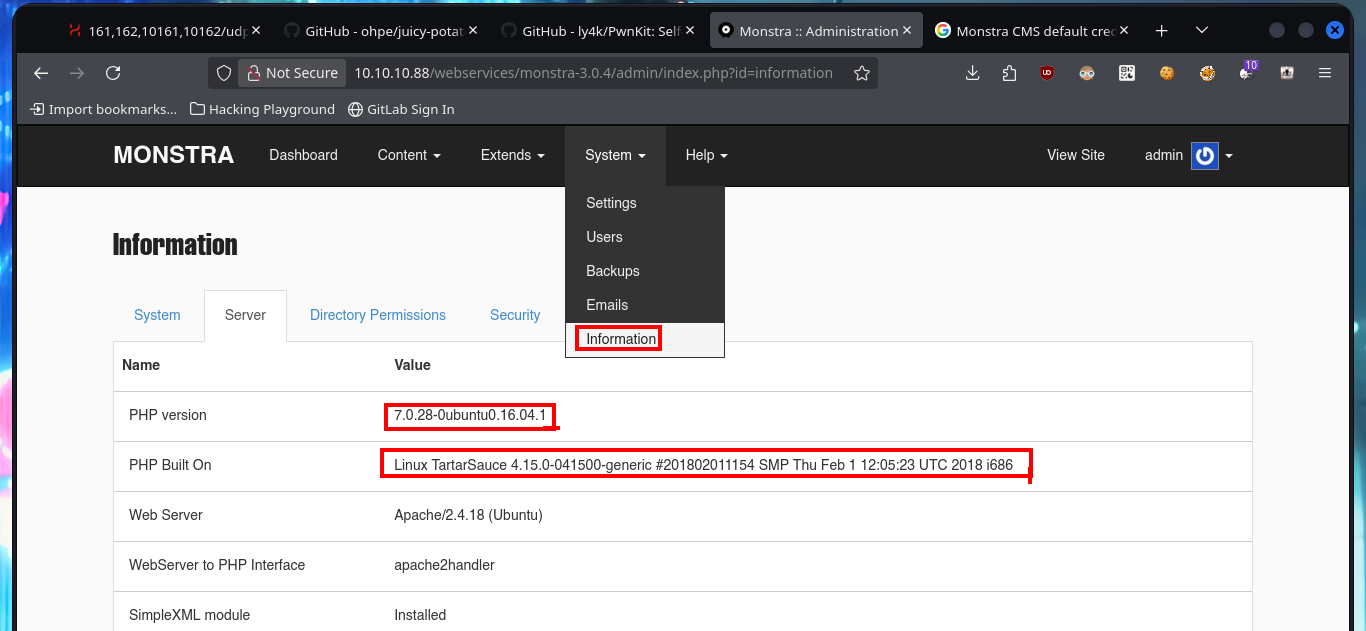Expand the Content dropdown menu
Viewport: 1366px width, 631px height.
click(x=409, y=155)
